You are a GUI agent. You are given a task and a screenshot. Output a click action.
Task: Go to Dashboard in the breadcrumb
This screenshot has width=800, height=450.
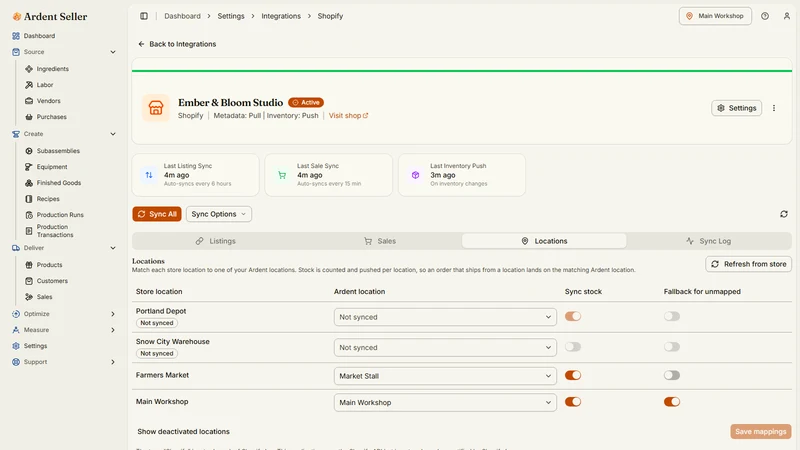[x=182, y=16]
